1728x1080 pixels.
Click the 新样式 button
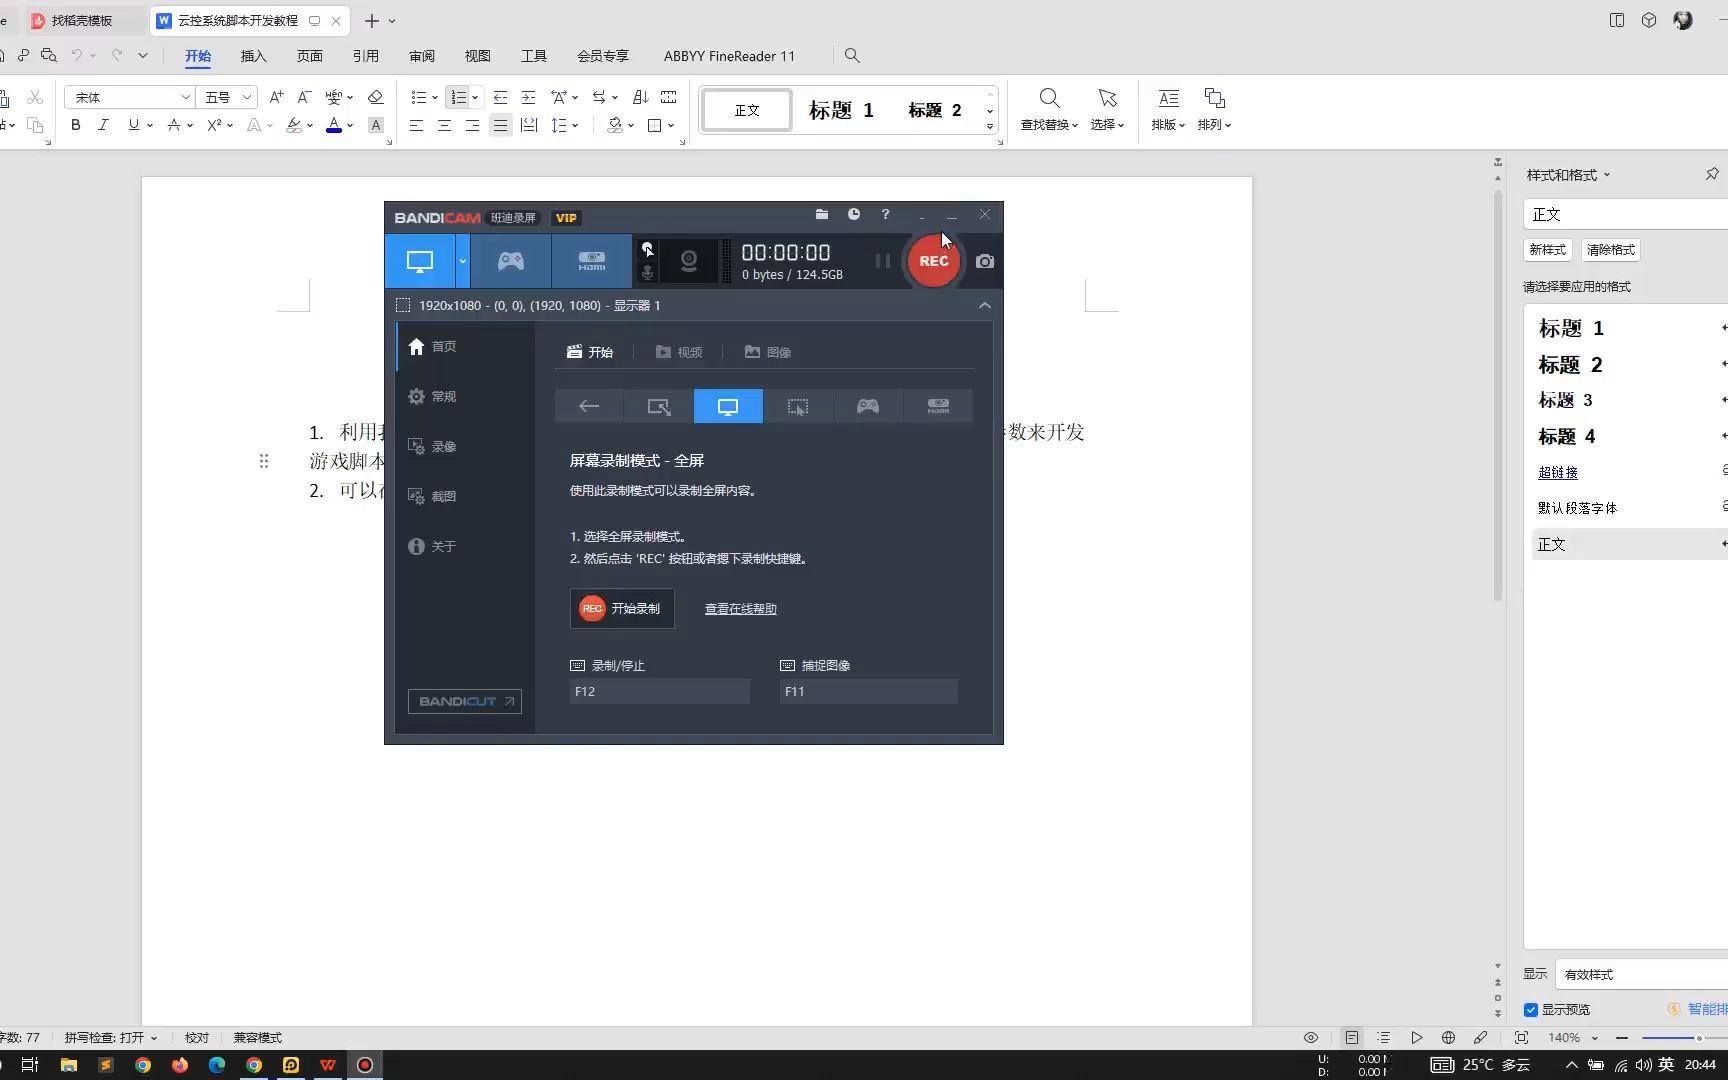click(x=1547, y=249)
